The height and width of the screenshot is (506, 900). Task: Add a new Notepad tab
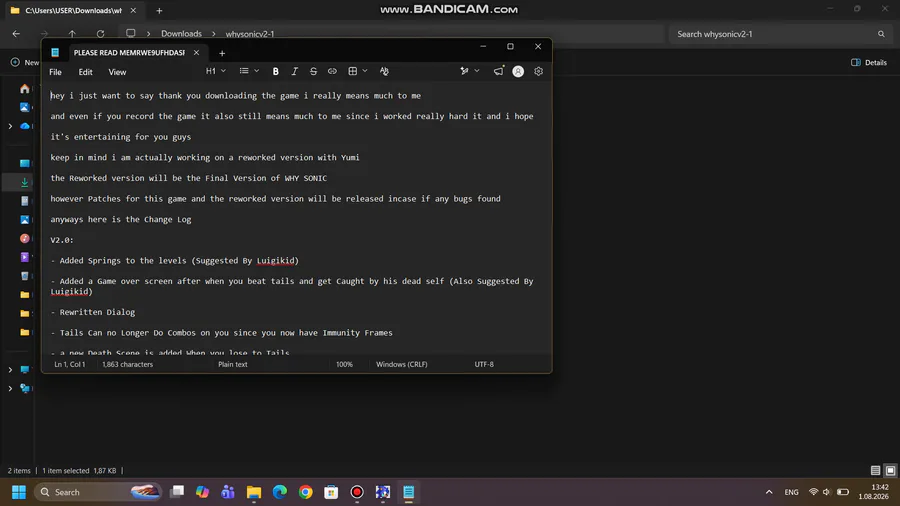pos(222,53)
